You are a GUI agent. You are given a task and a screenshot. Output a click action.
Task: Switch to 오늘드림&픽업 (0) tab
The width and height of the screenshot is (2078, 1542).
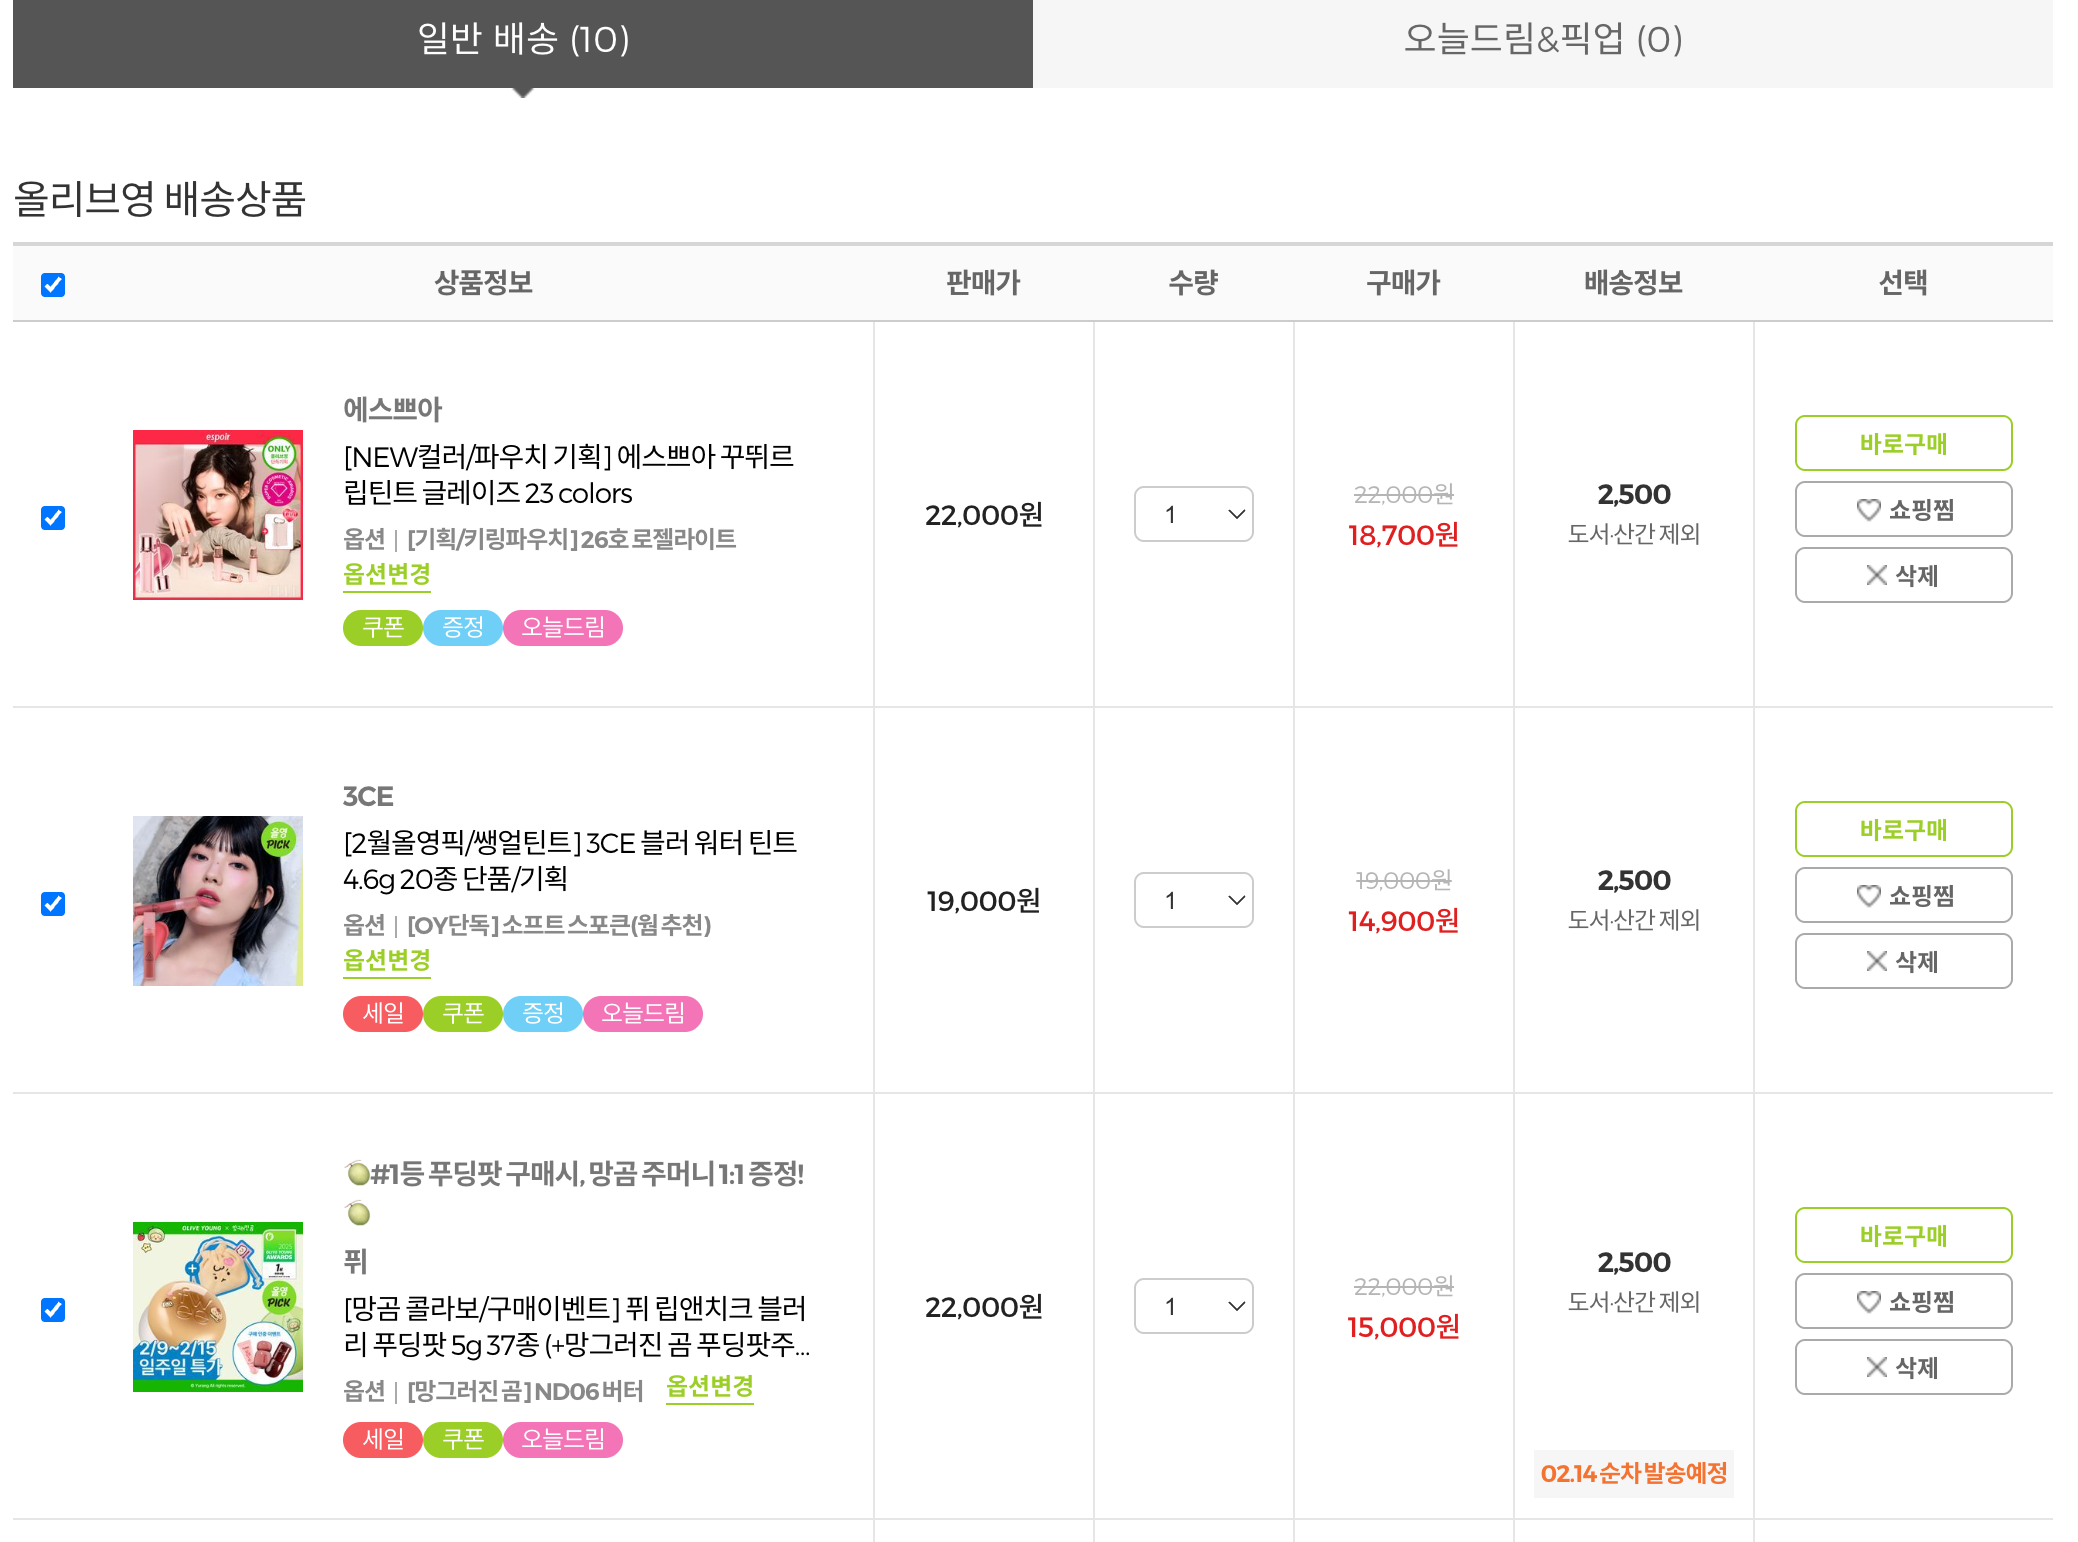[1542, 41]
